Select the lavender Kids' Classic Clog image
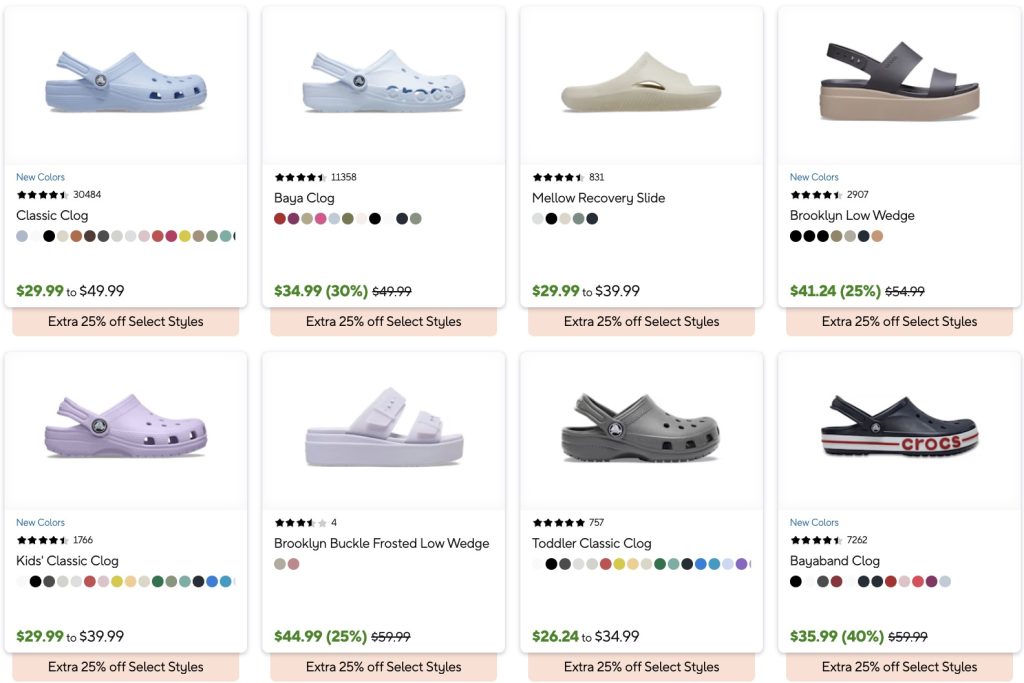The height and width of the screenshot is (683, 1024). point(126,427)
